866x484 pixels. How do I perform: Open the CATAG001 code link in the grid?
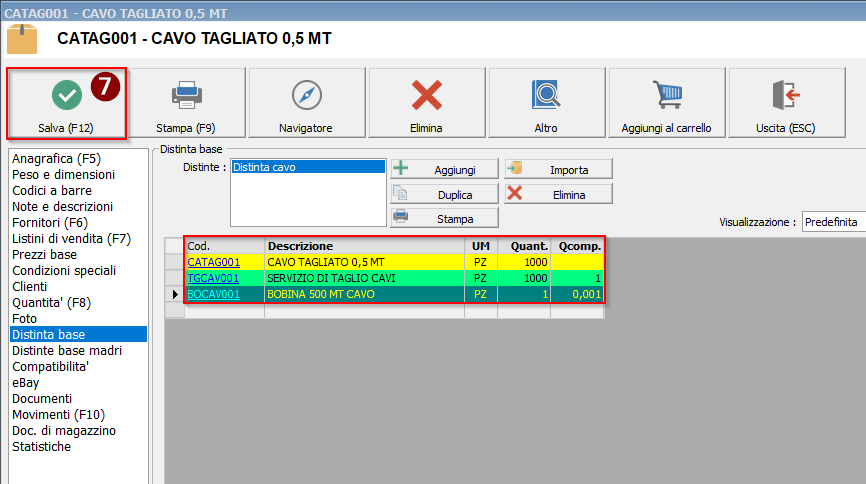tap(213, 262)
